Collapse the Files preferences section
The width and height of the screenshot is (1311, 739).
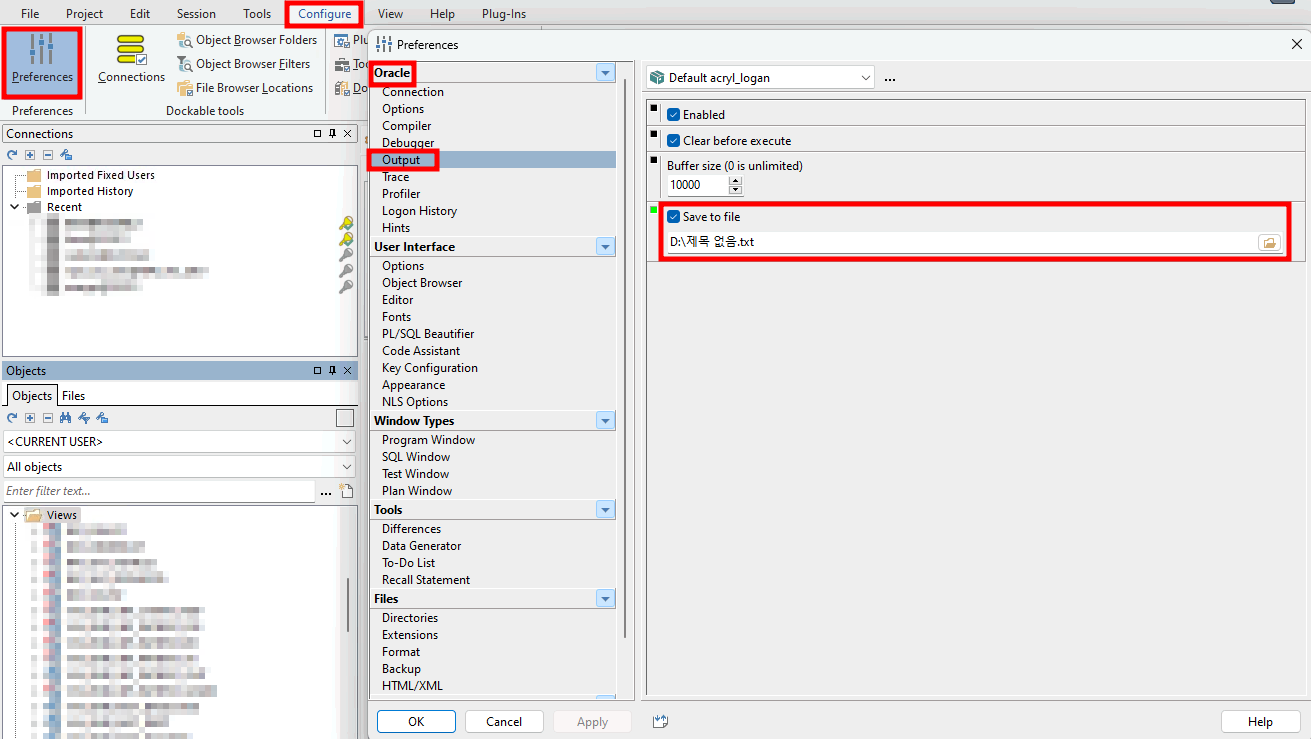click(x=605, y=599)
